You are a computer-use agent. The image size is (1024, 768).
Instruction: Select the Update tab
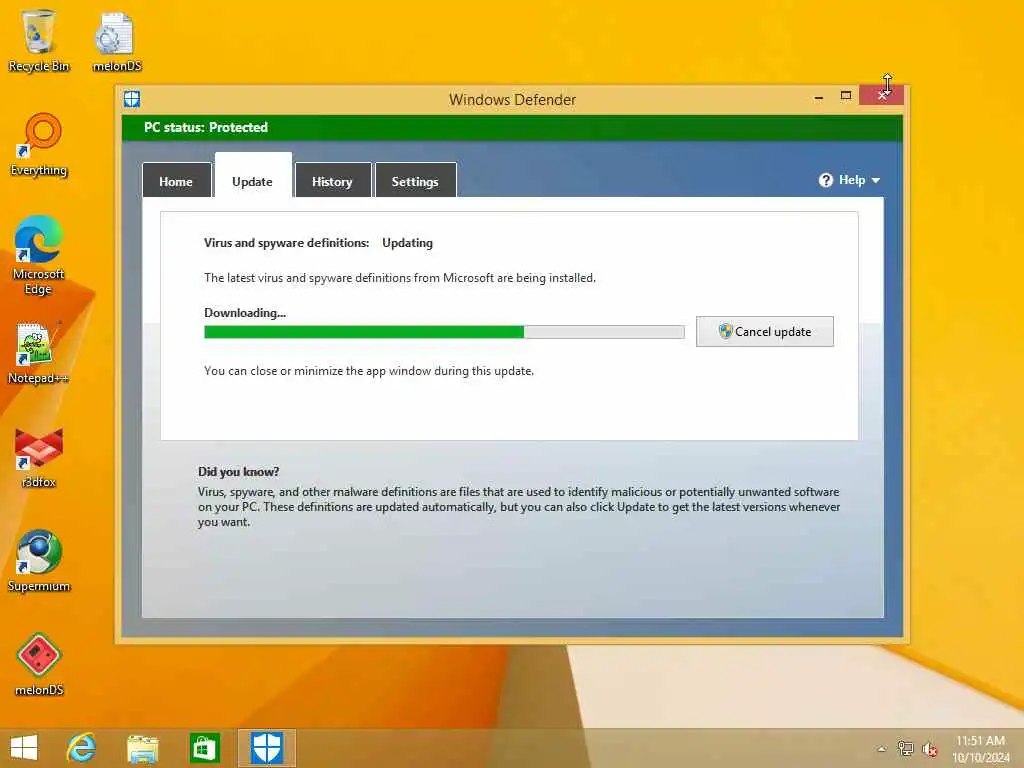253,175
